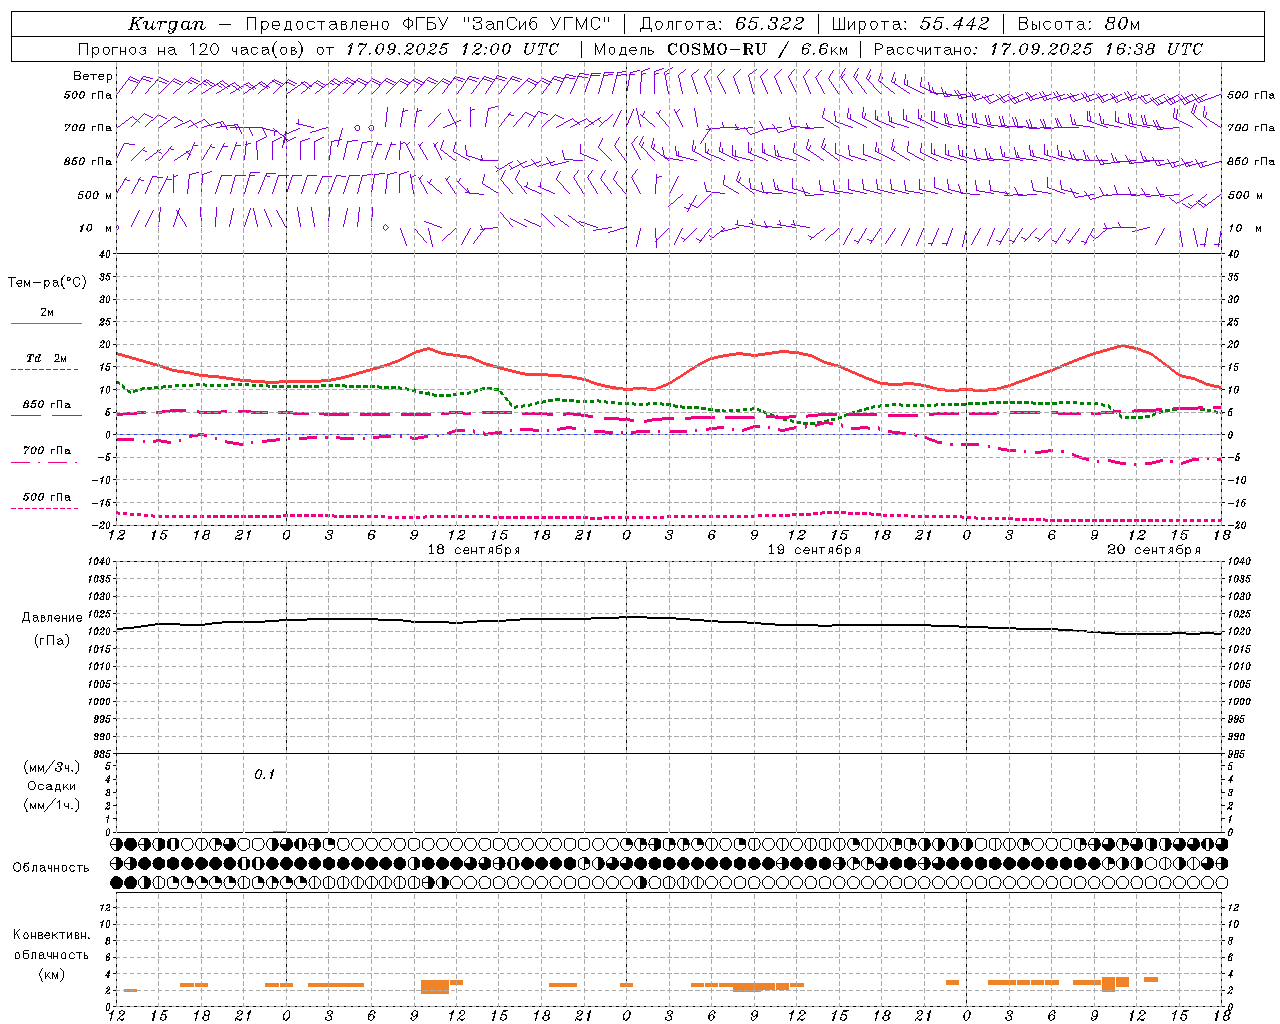This screenshot has width=1280, height=1024.
Task: Click the (км) unit label of convective cloudiness
Action: tap(51, 974)
